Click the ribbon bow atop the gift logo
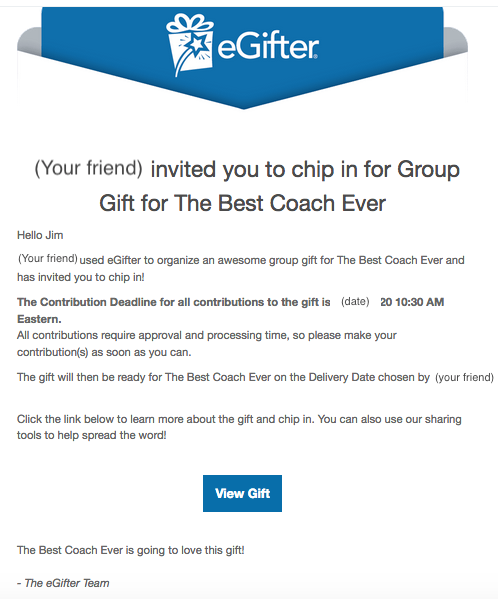This screenshot has width=498, height=599. click(190, 23)
